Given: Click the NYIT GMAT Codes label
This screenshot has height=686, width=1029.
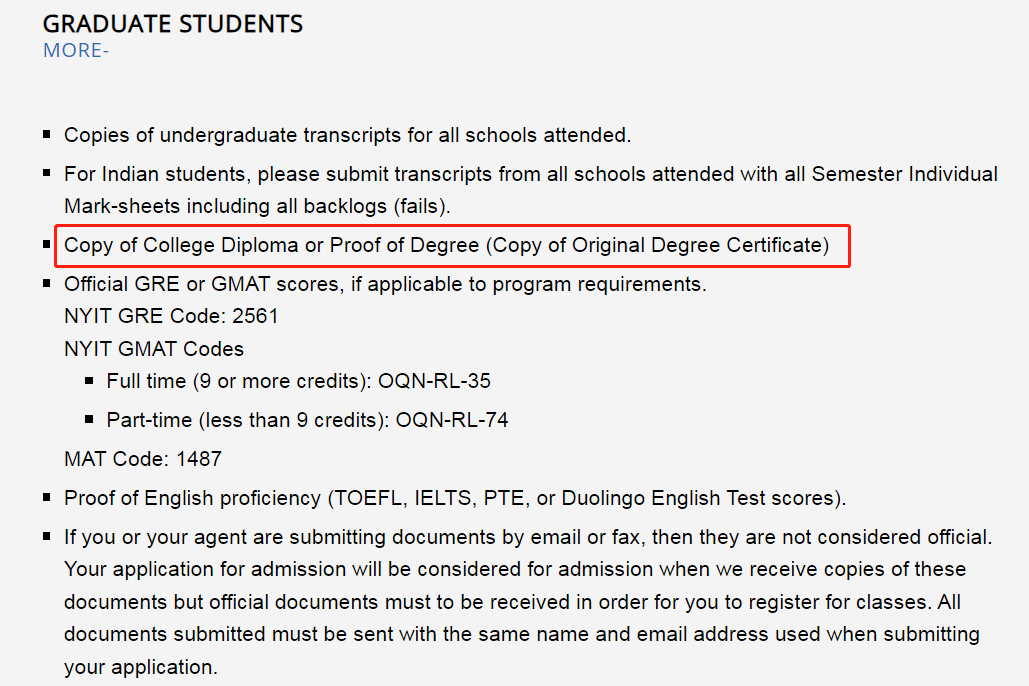Looking at the screenshot, I should coord(154,349).
